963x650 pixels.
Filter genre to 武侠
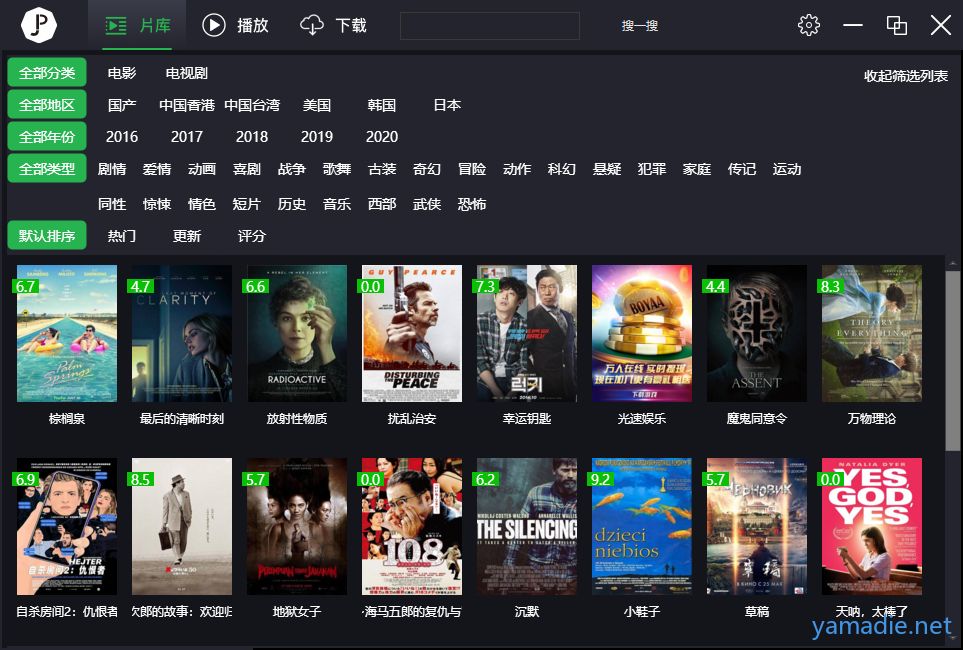tap(426, 204)
